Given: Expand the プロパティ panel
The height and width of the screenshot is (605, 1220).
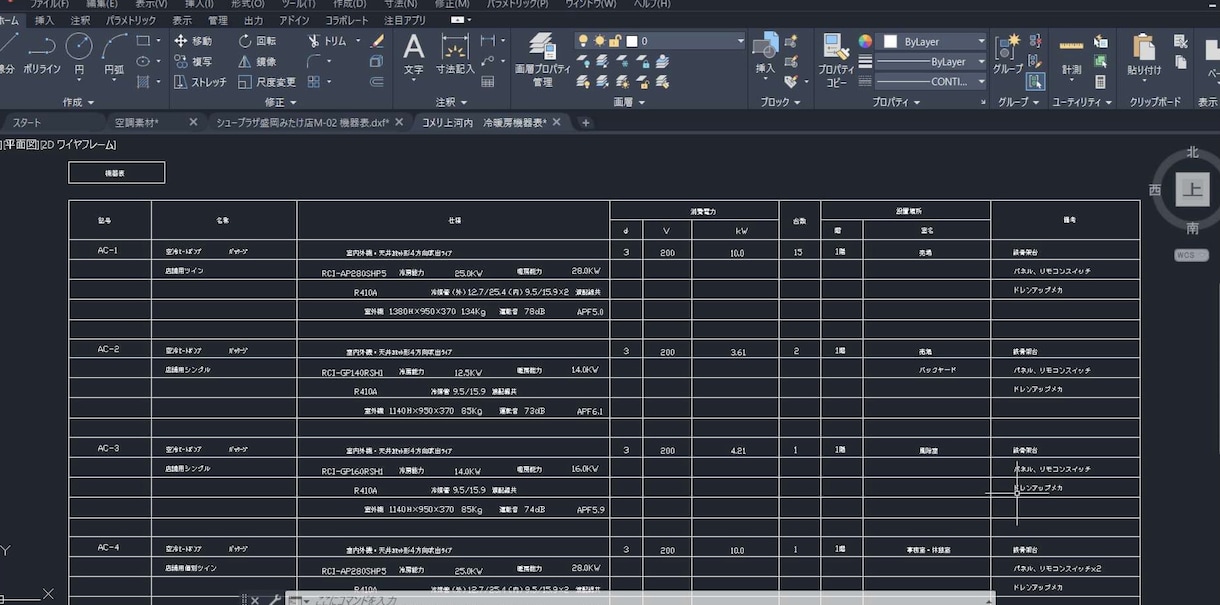Looking at the screenshot, I should point(896,102).
